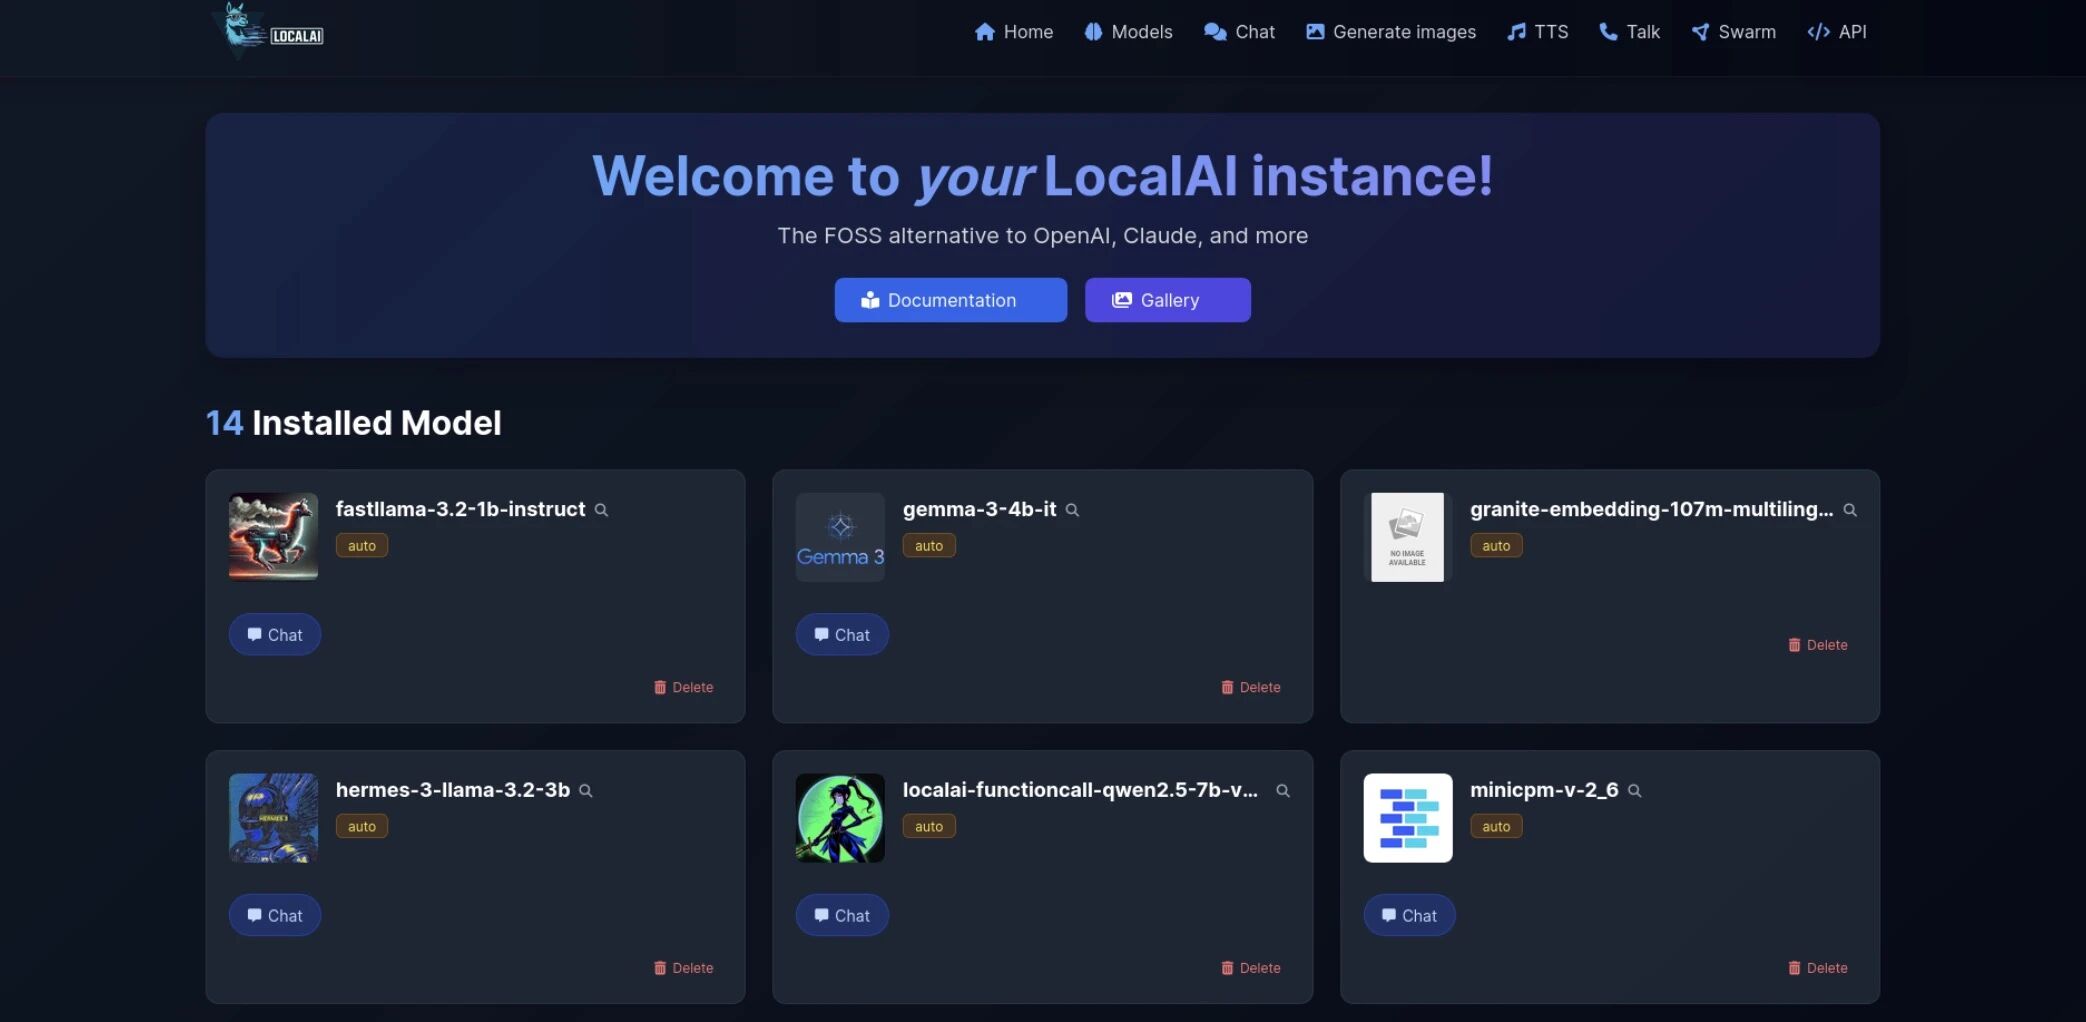The height and width of the screenshot is (1022, 2086).
Task: Click the trash icon for granite-embedding model
Action: tap(1792, 645)
